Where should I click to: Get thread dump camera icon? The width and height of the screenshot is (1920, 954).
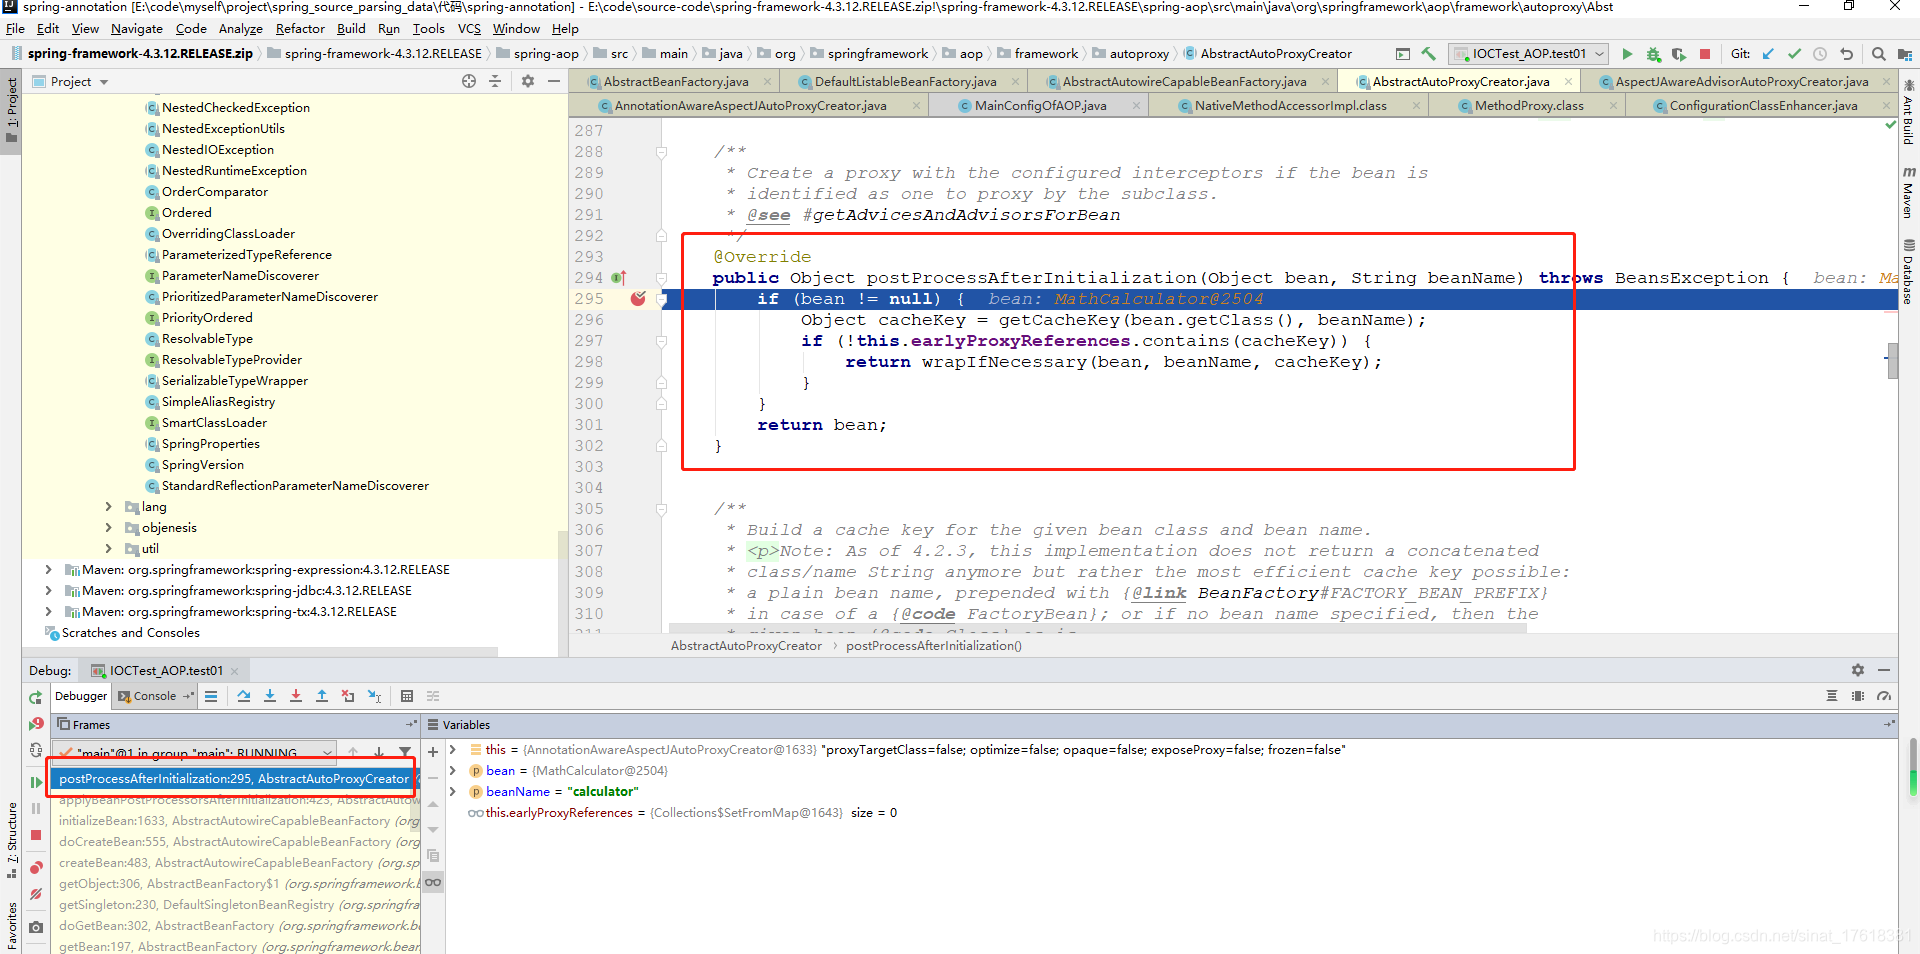(36, 927)
